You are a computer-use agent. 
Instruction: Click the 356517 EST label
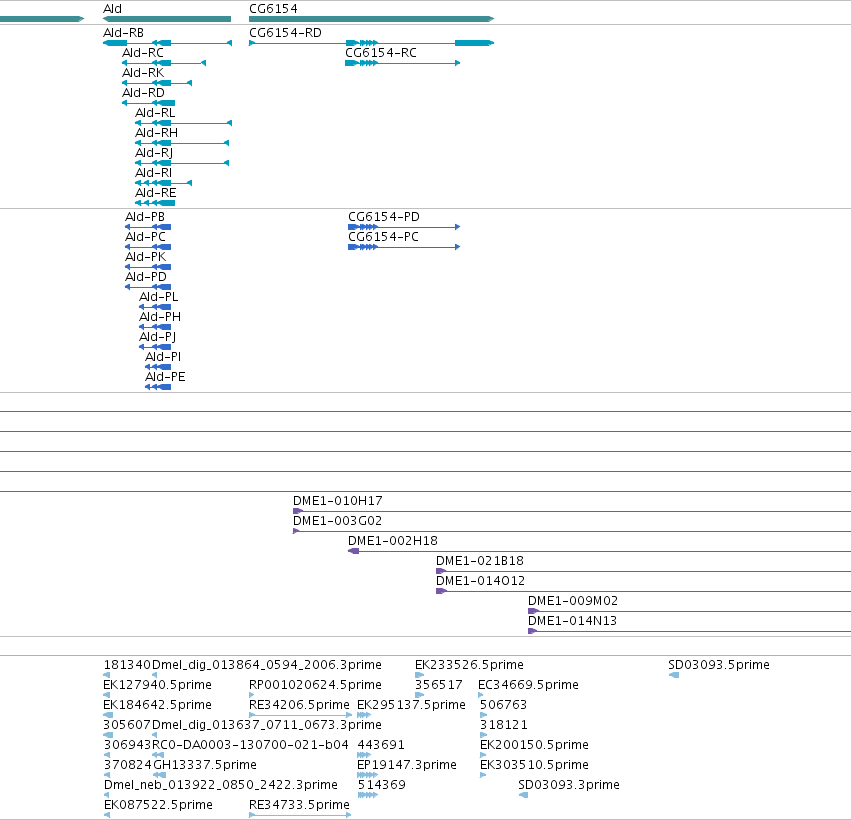(x=439, y=685)
